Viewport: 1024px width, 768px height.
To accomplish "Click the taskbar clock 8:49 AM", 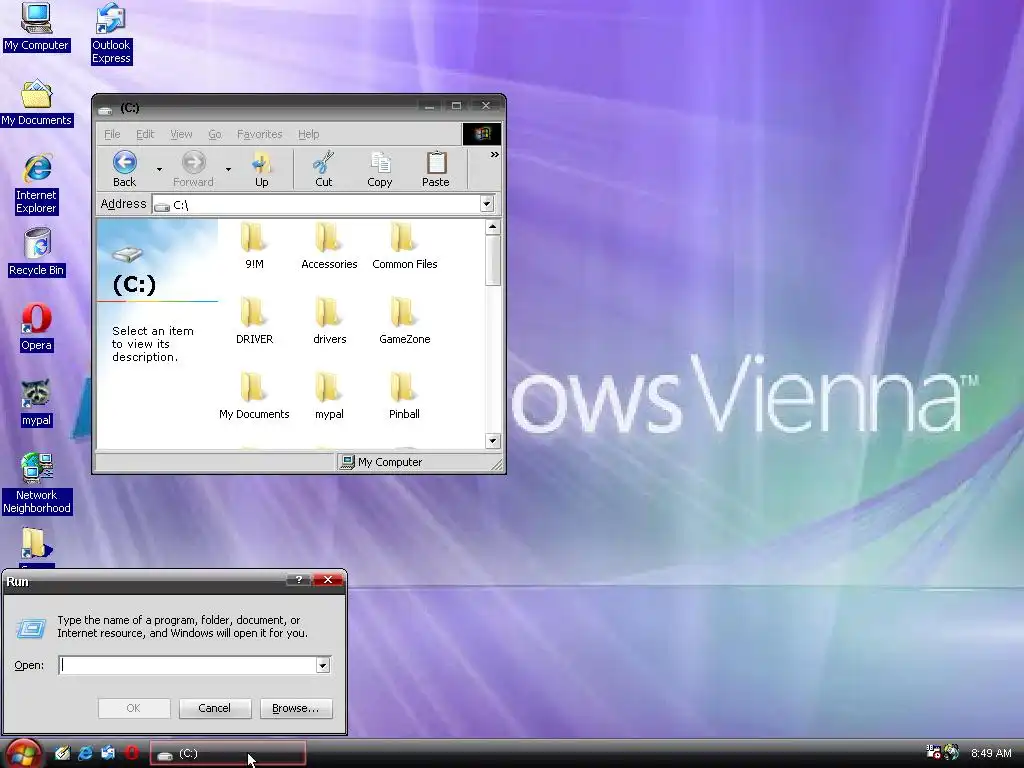I will (991, 753).
